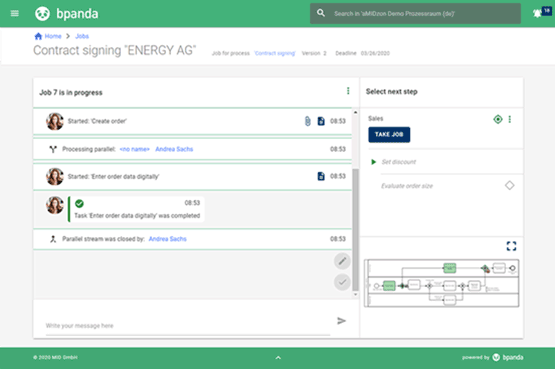Click the 'Write your message here' field
The image size is (555, 369).
(x=188, y=325)
